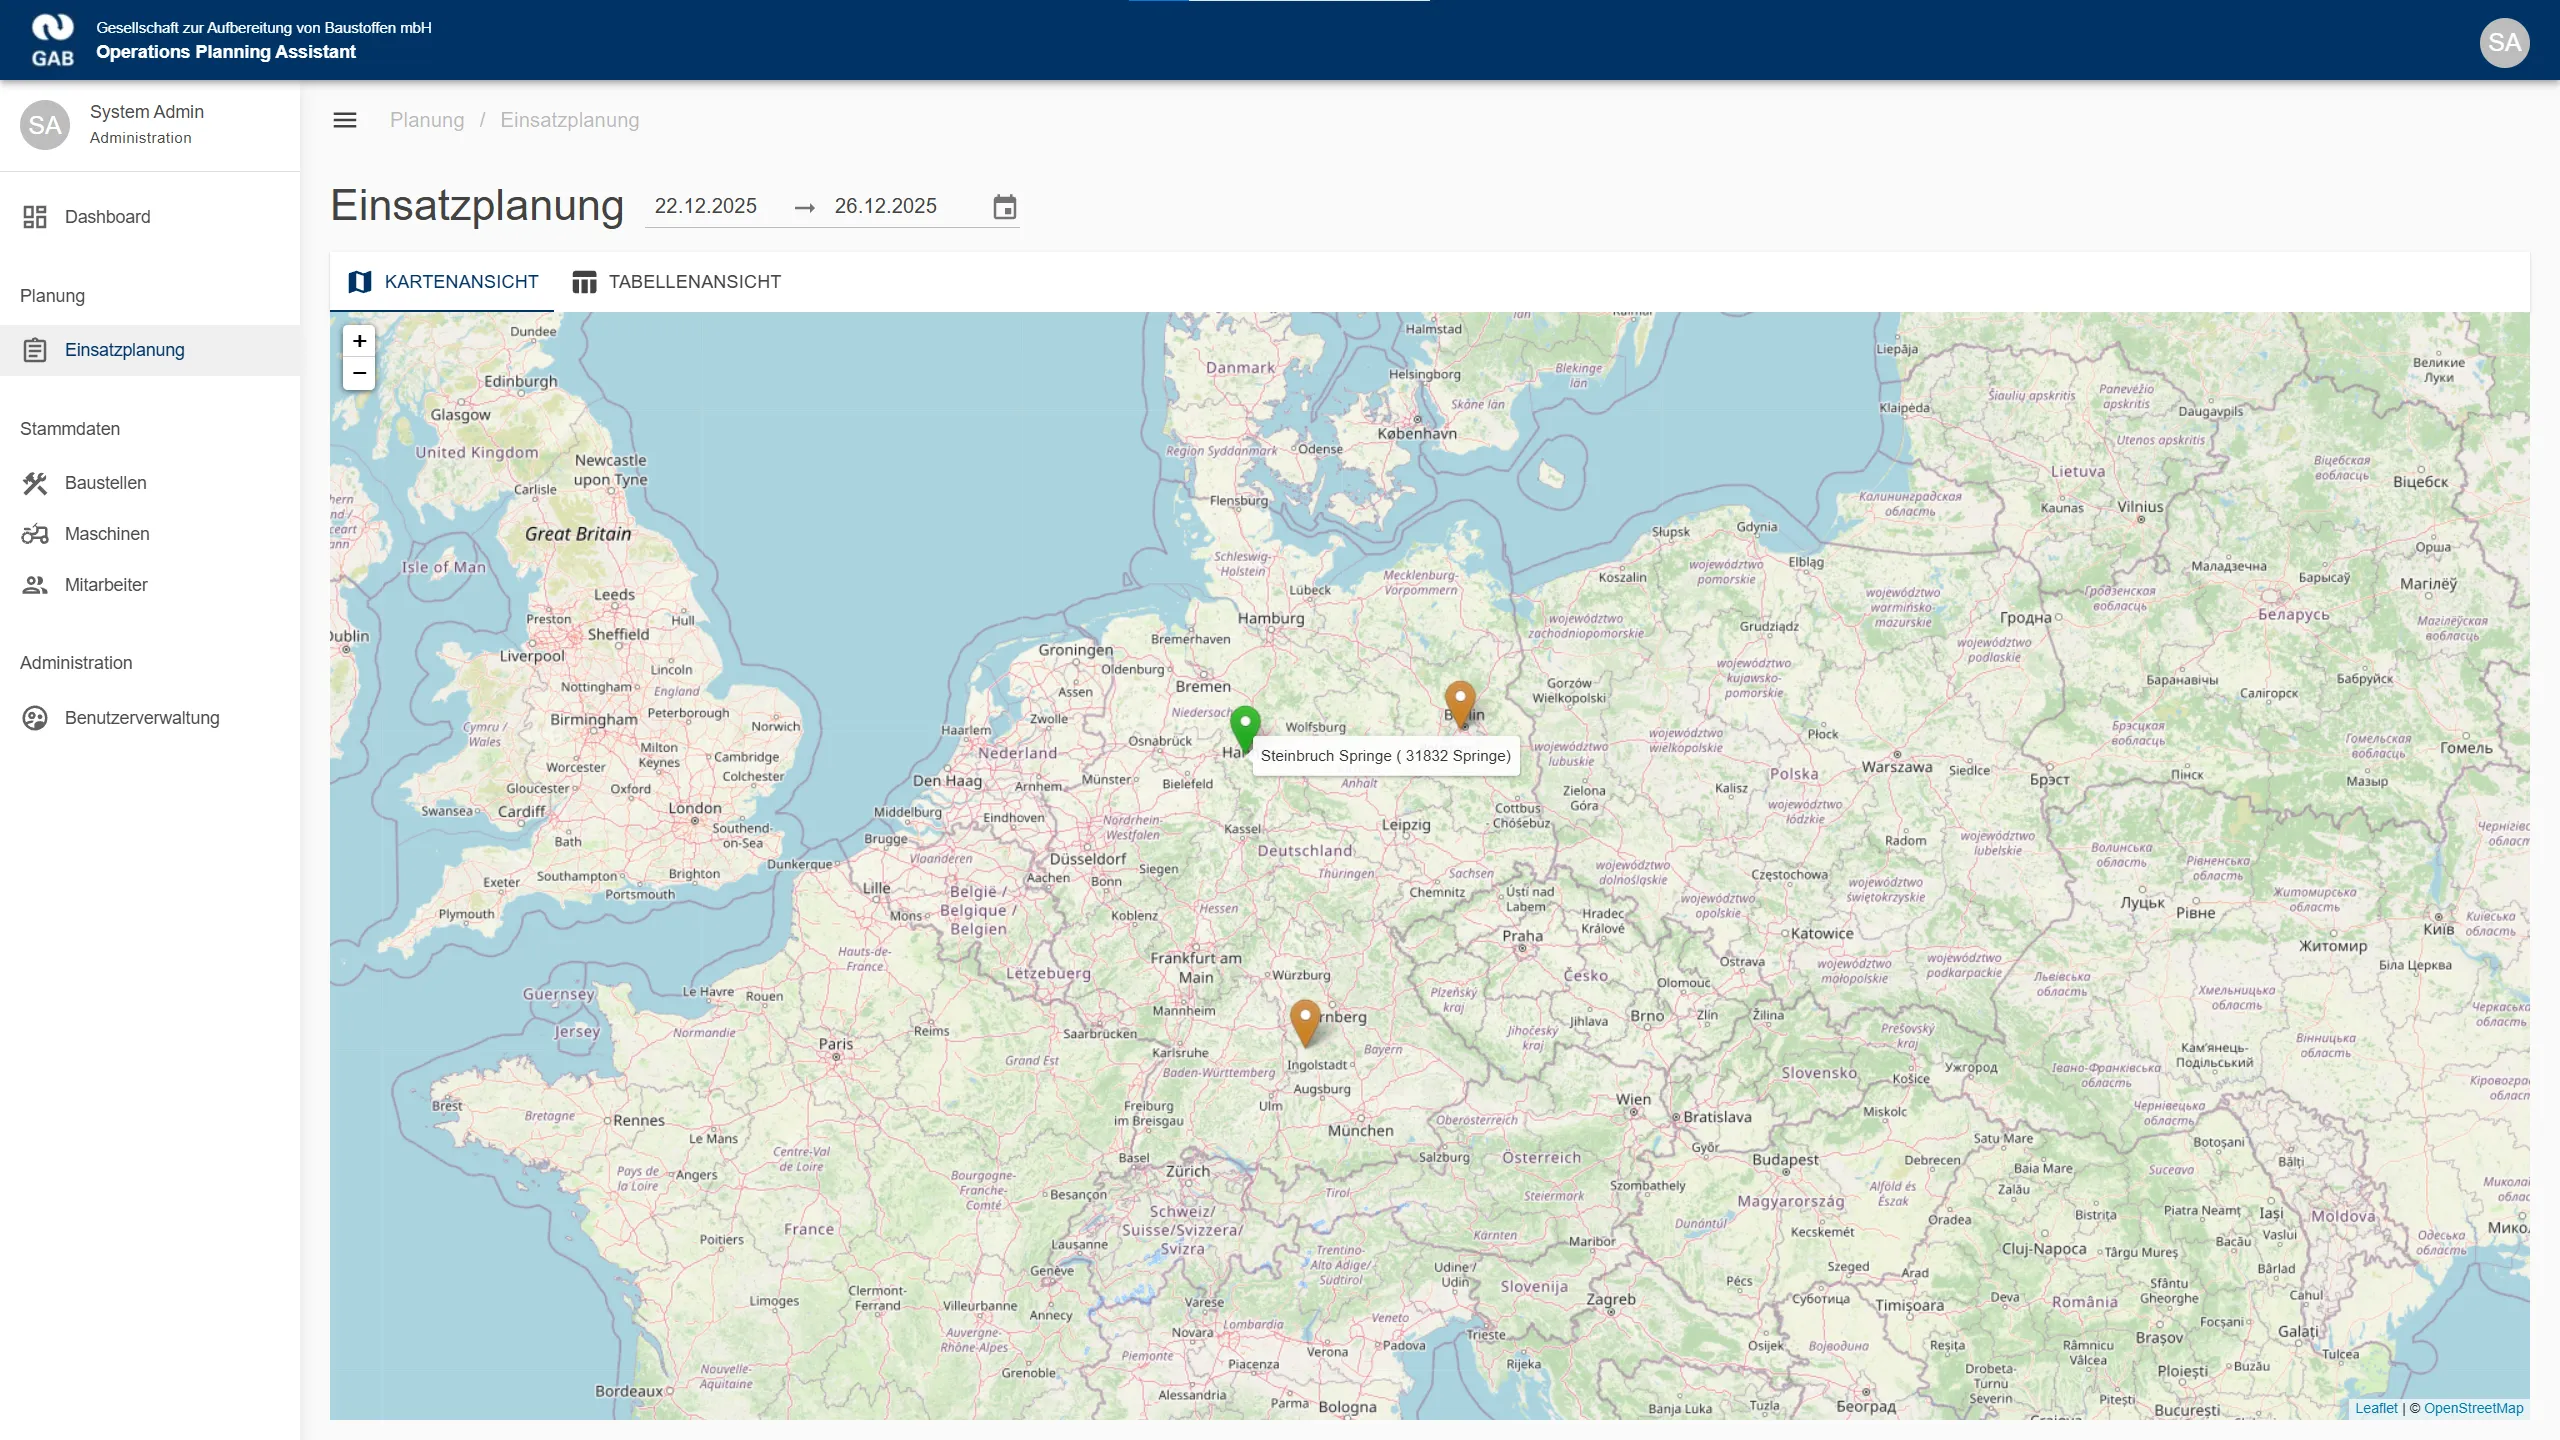Click the start date 22.12.2025 field

[706, 206]
